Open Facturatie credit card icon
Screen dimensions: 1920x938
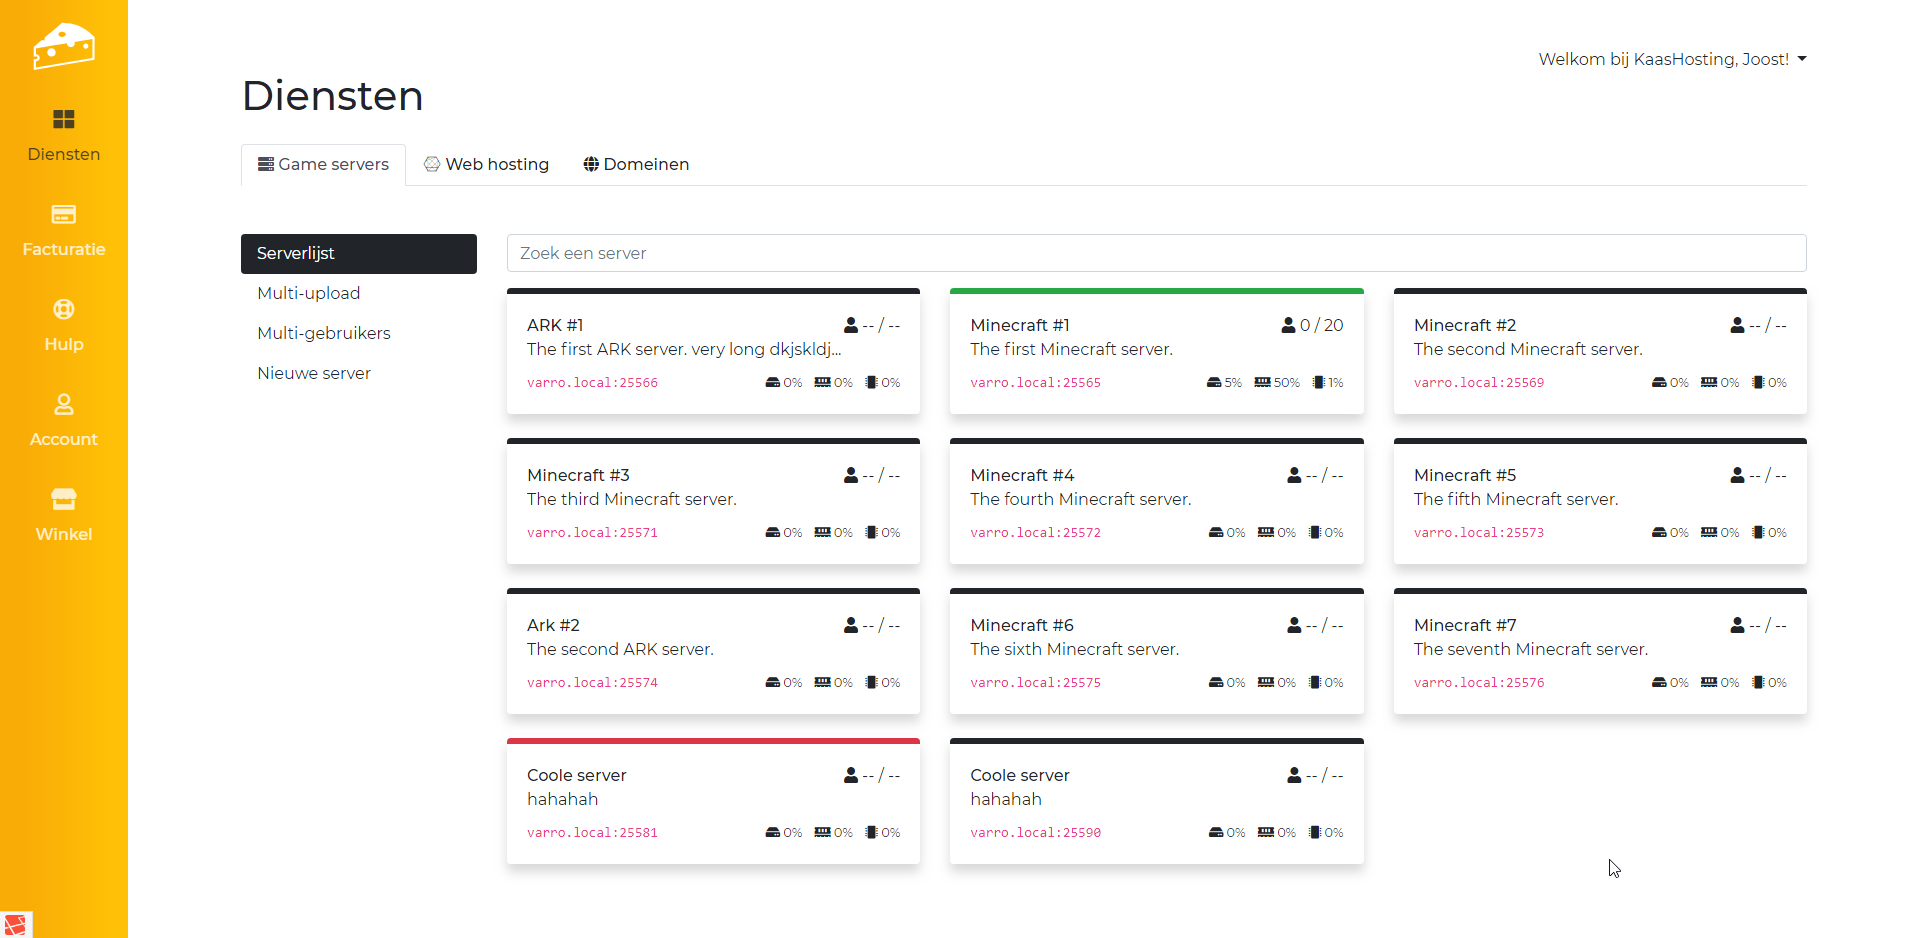[64, 214]
